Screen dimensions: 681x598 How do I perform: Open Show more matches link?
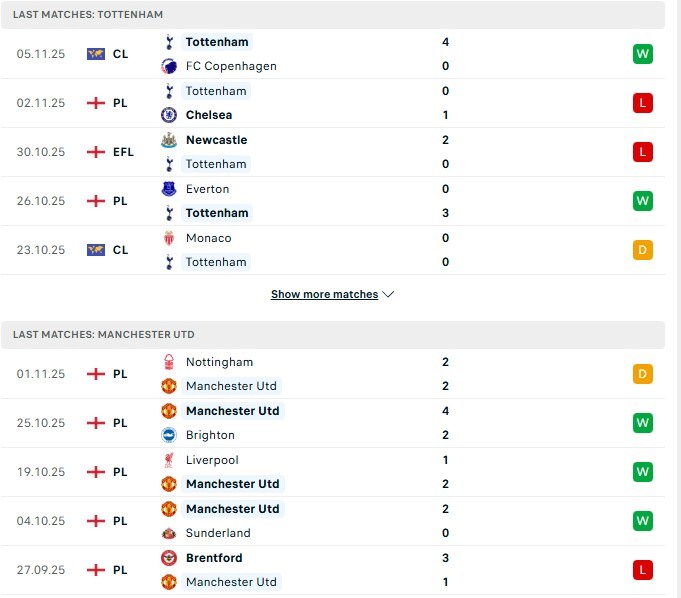click(x=324, y=295)
